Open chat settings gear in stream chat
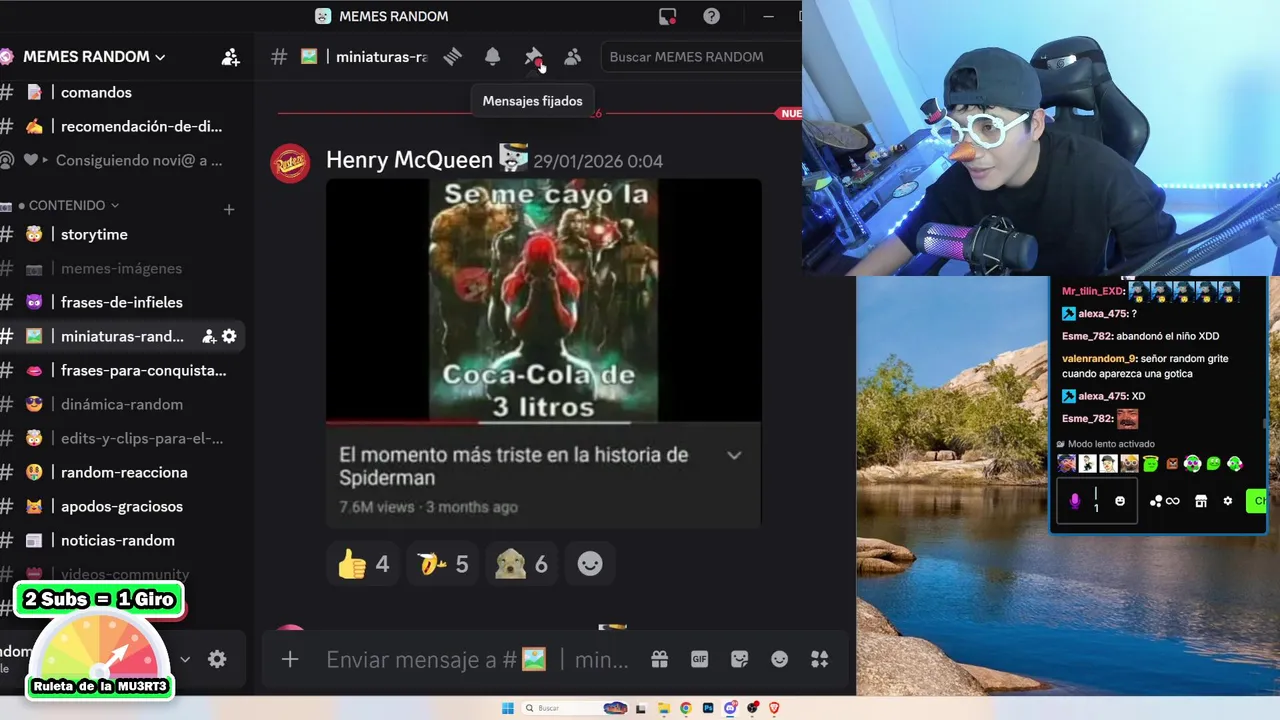Screen dimensions: 1280x720 [1228, 501]
